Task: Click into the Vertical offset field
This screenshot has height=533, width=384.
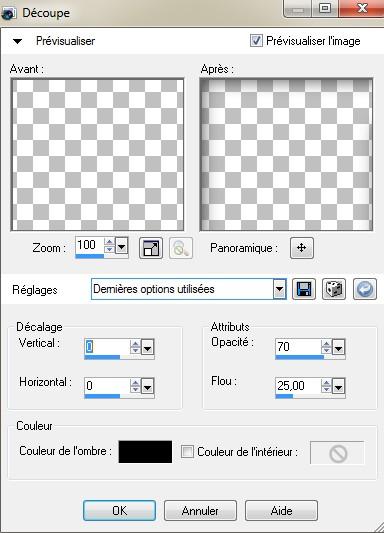Action: coord(107,347)
